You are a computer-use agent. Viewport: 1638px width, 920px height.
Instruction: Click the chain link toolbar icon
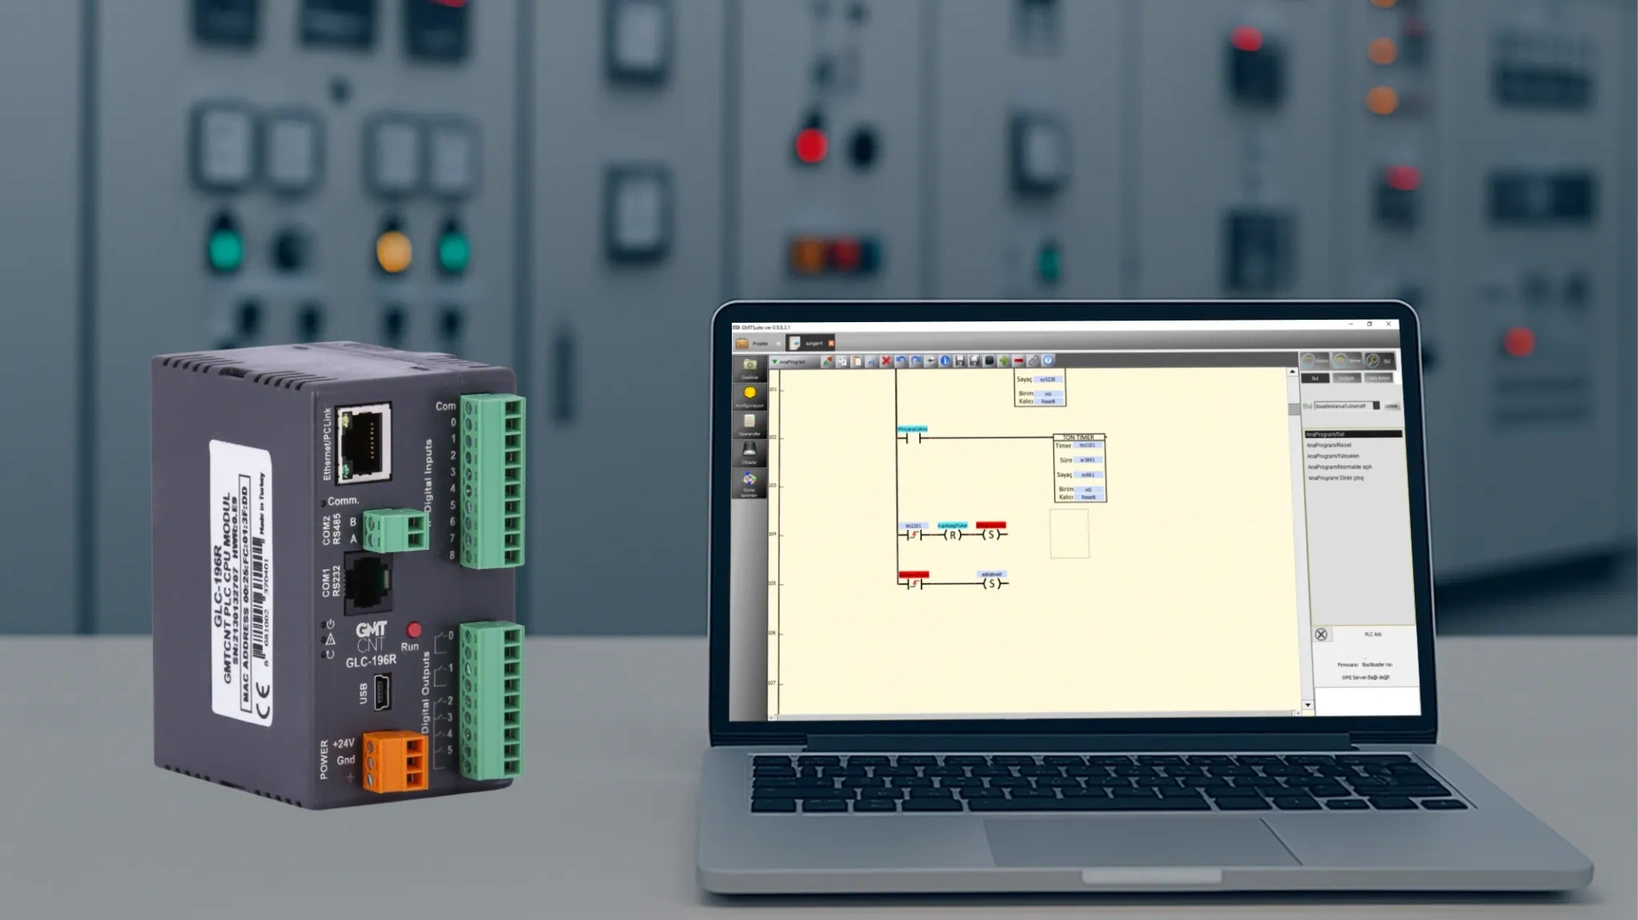[x=1033, y=361]
